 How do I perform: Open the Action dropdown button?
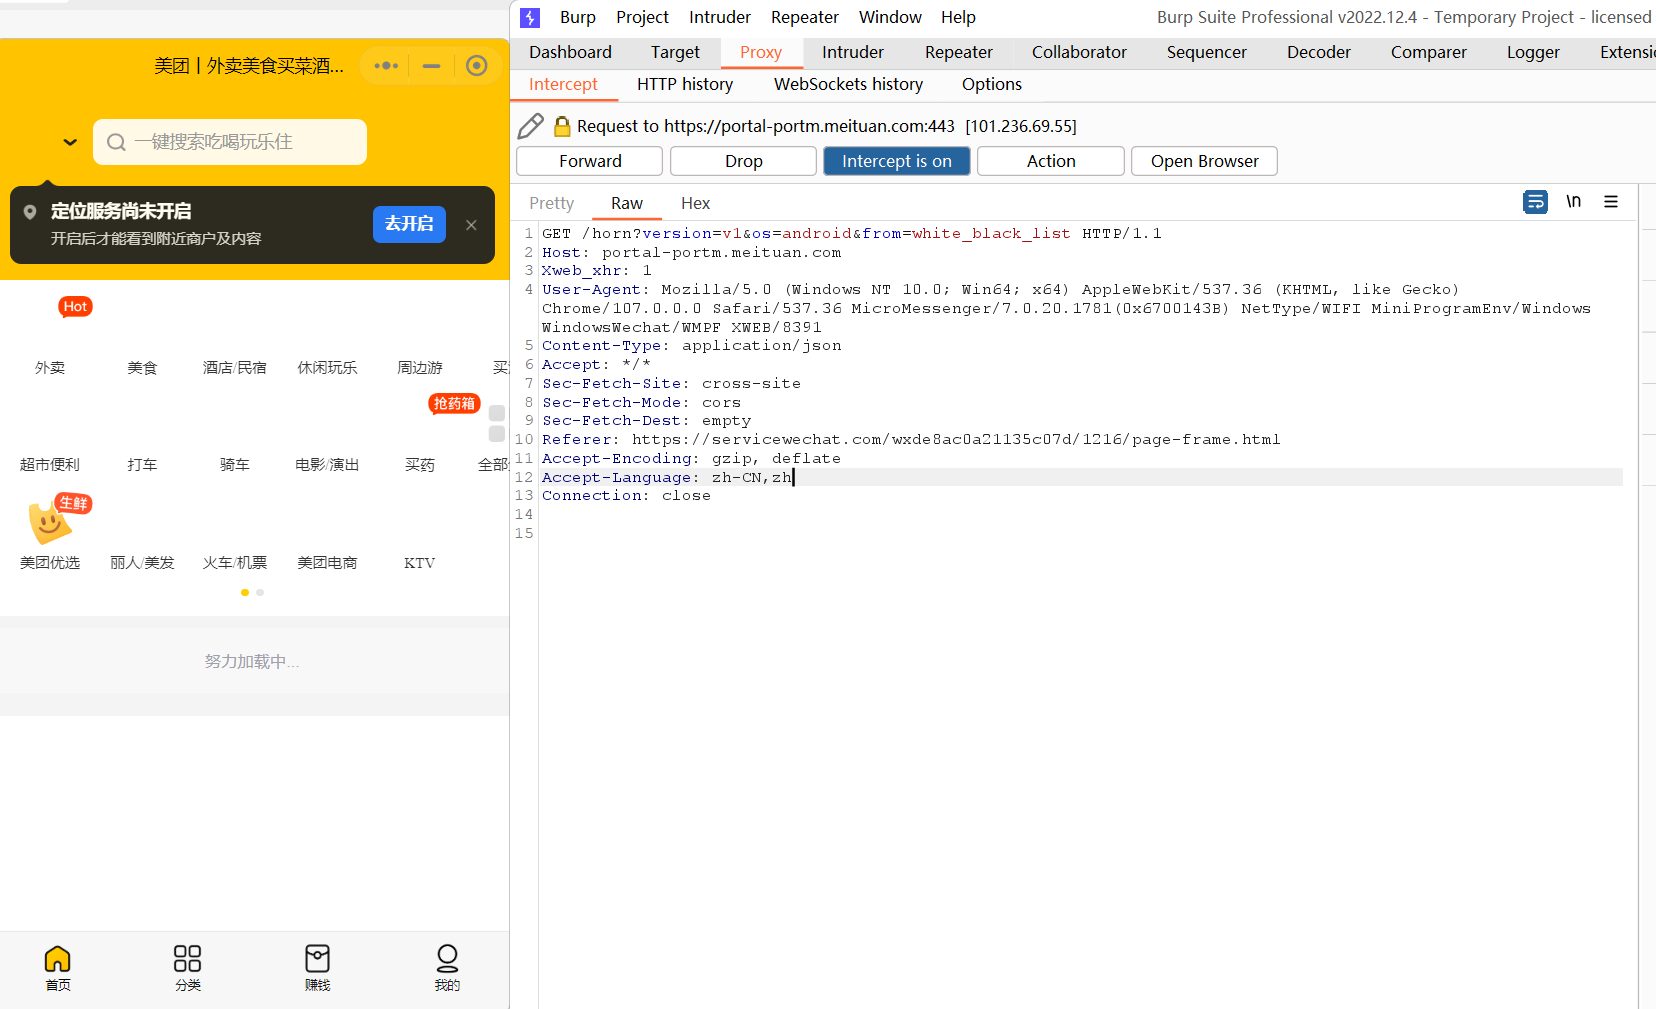[1051, 161]
